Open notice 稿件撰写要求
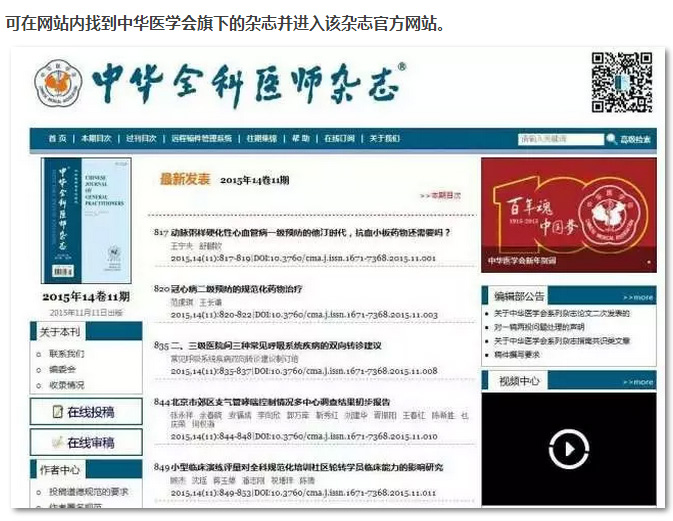Viewport: 673px width, 521px height. pos(516,354)
